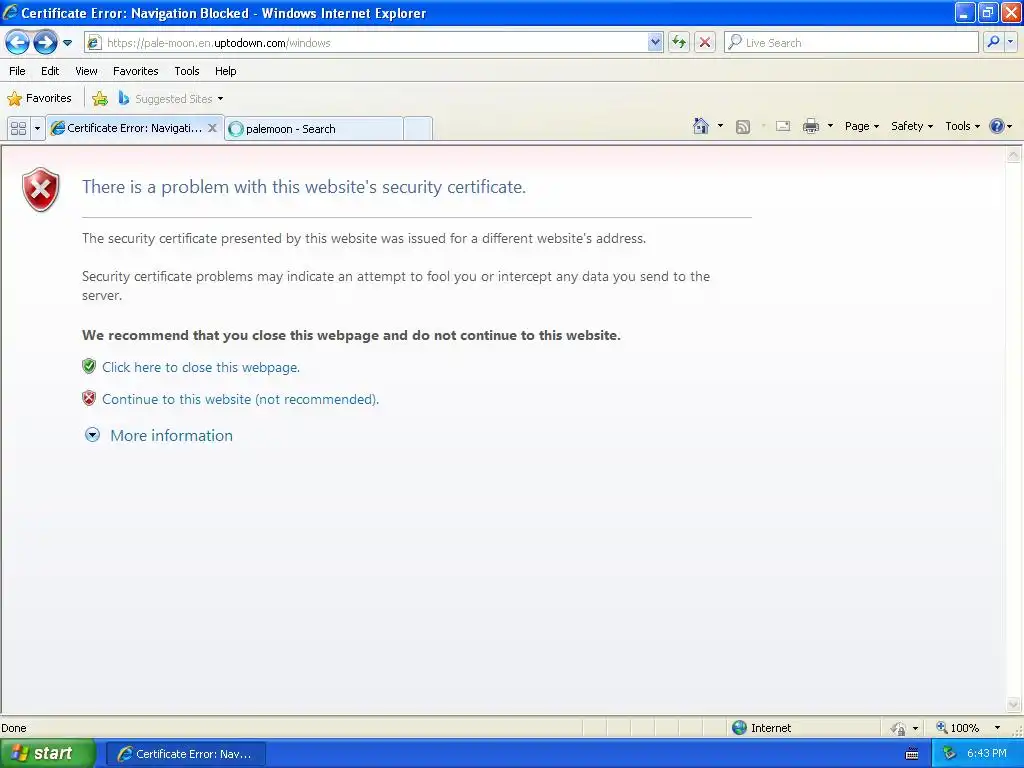Screen dimensions: 1024x768
Task: Refresh the page with the green arrows icon
Action: (679, 42)
